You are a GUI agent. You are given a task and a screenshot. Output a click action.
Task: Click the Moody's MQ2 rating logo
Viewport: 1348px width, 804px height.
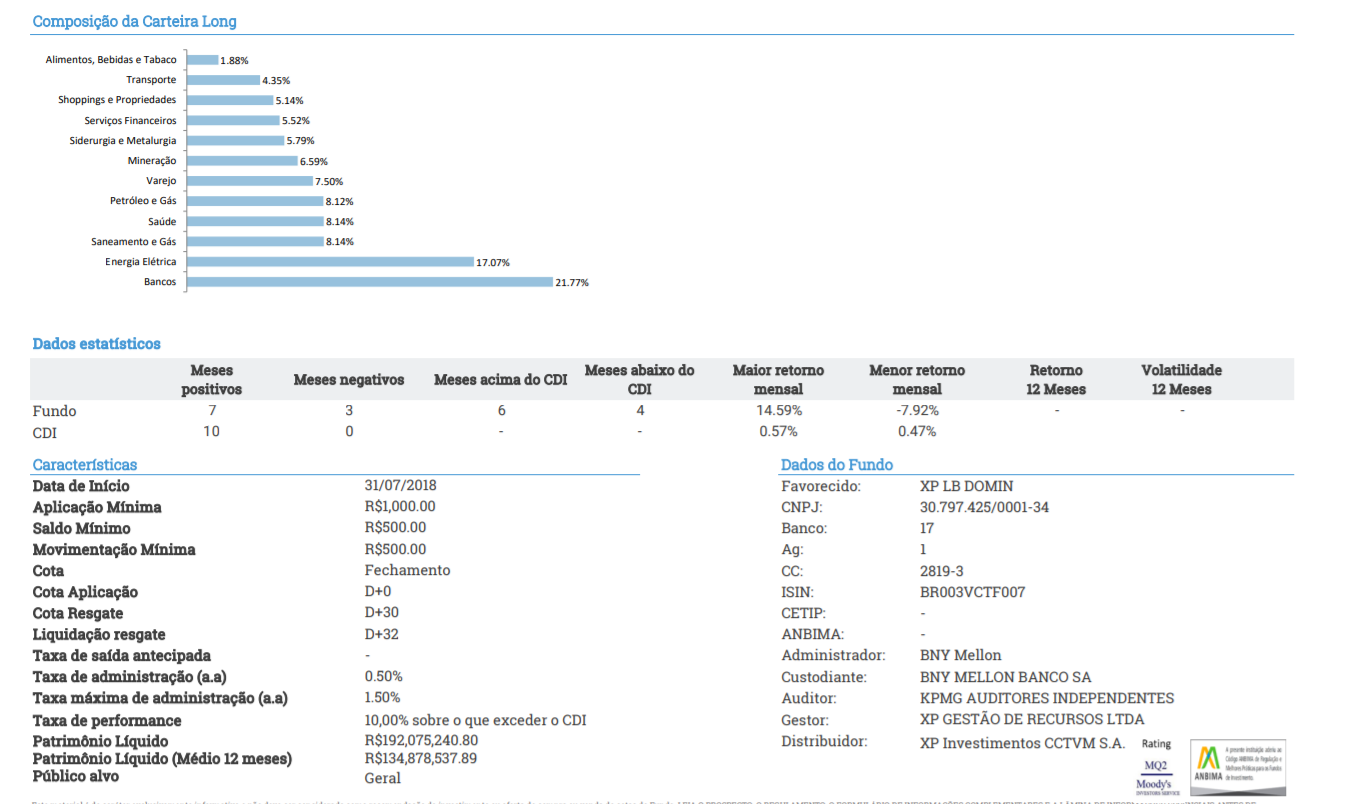coord(1155,775)
